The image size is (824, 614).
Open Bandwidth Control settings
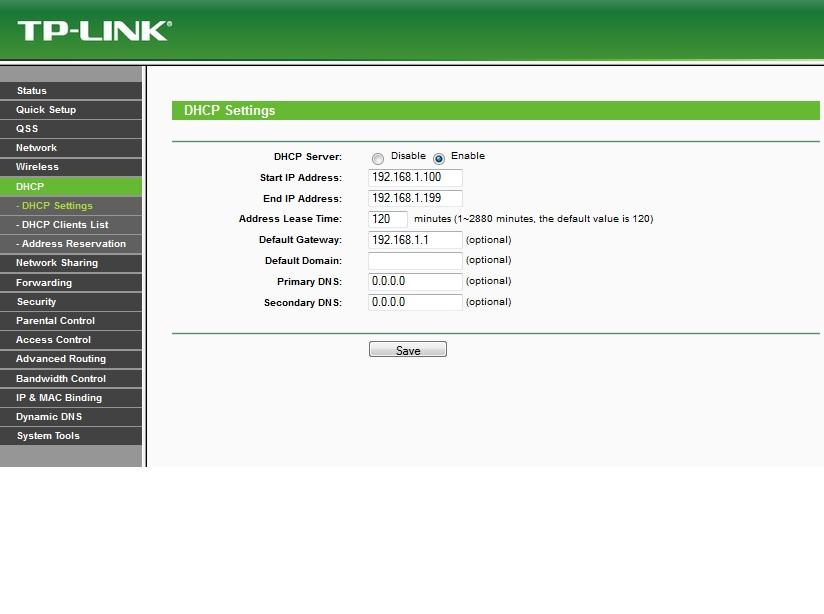(x=71, y=378)
